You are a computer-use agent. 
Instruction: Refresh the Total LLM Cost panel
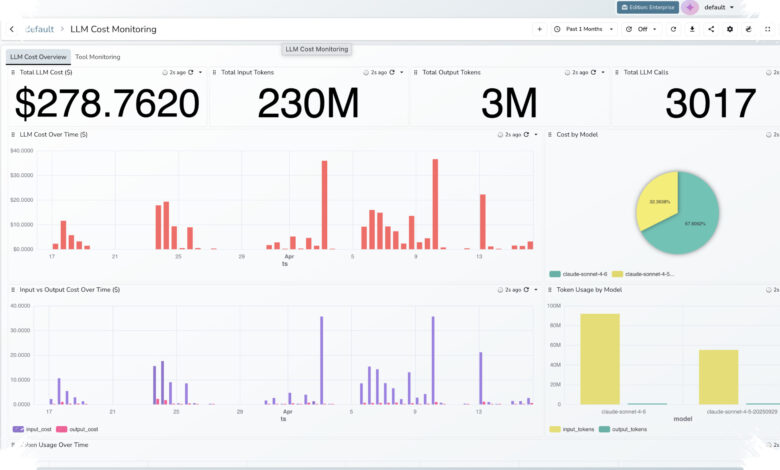pos(191,73)
